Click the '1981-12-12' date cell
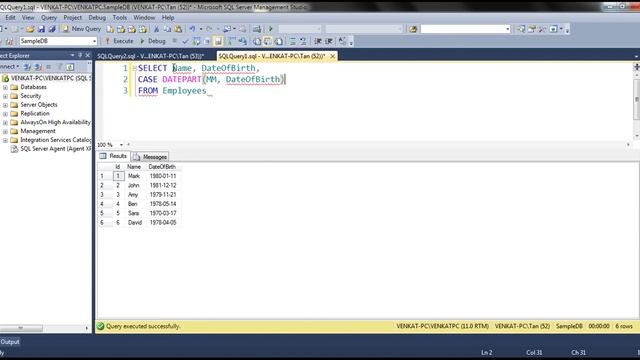The width and height of the screenshot is (640, 360). (x=163, y=185)
